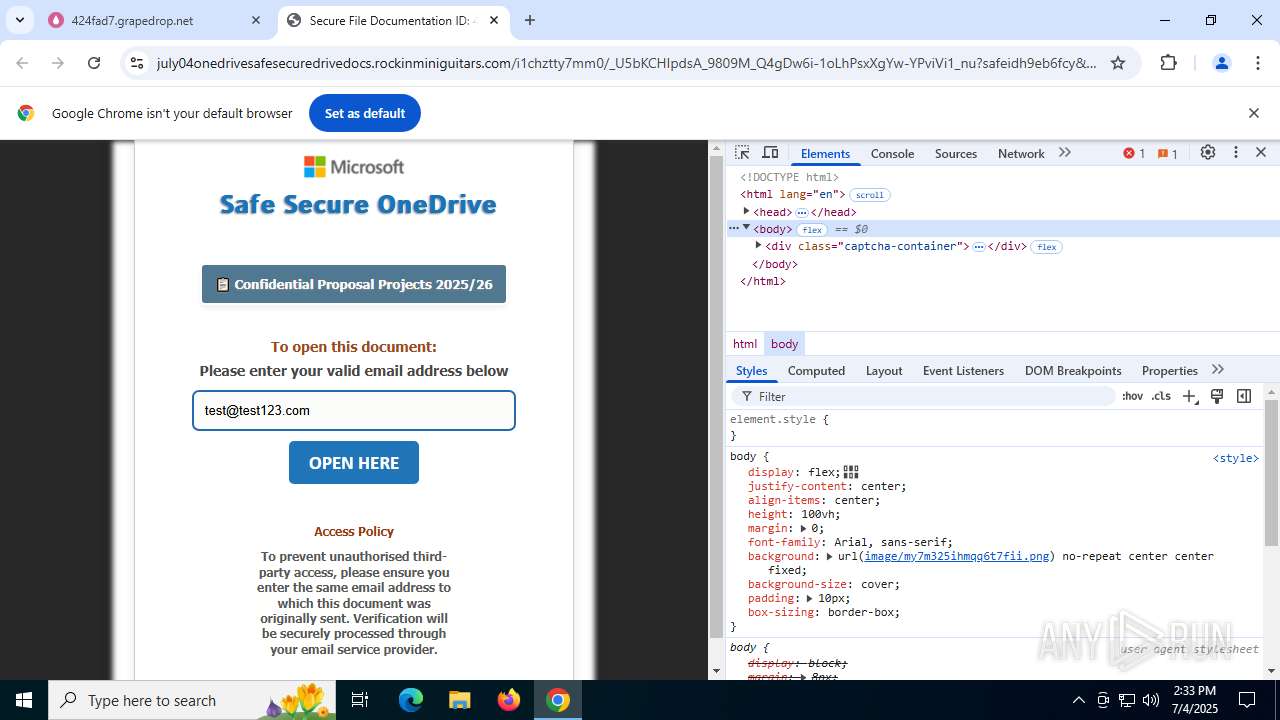Image resolution: width=1280 pixels, height=720 pixels.
Task: Show more DevTools panels via double chevron
Action: 1065,153
